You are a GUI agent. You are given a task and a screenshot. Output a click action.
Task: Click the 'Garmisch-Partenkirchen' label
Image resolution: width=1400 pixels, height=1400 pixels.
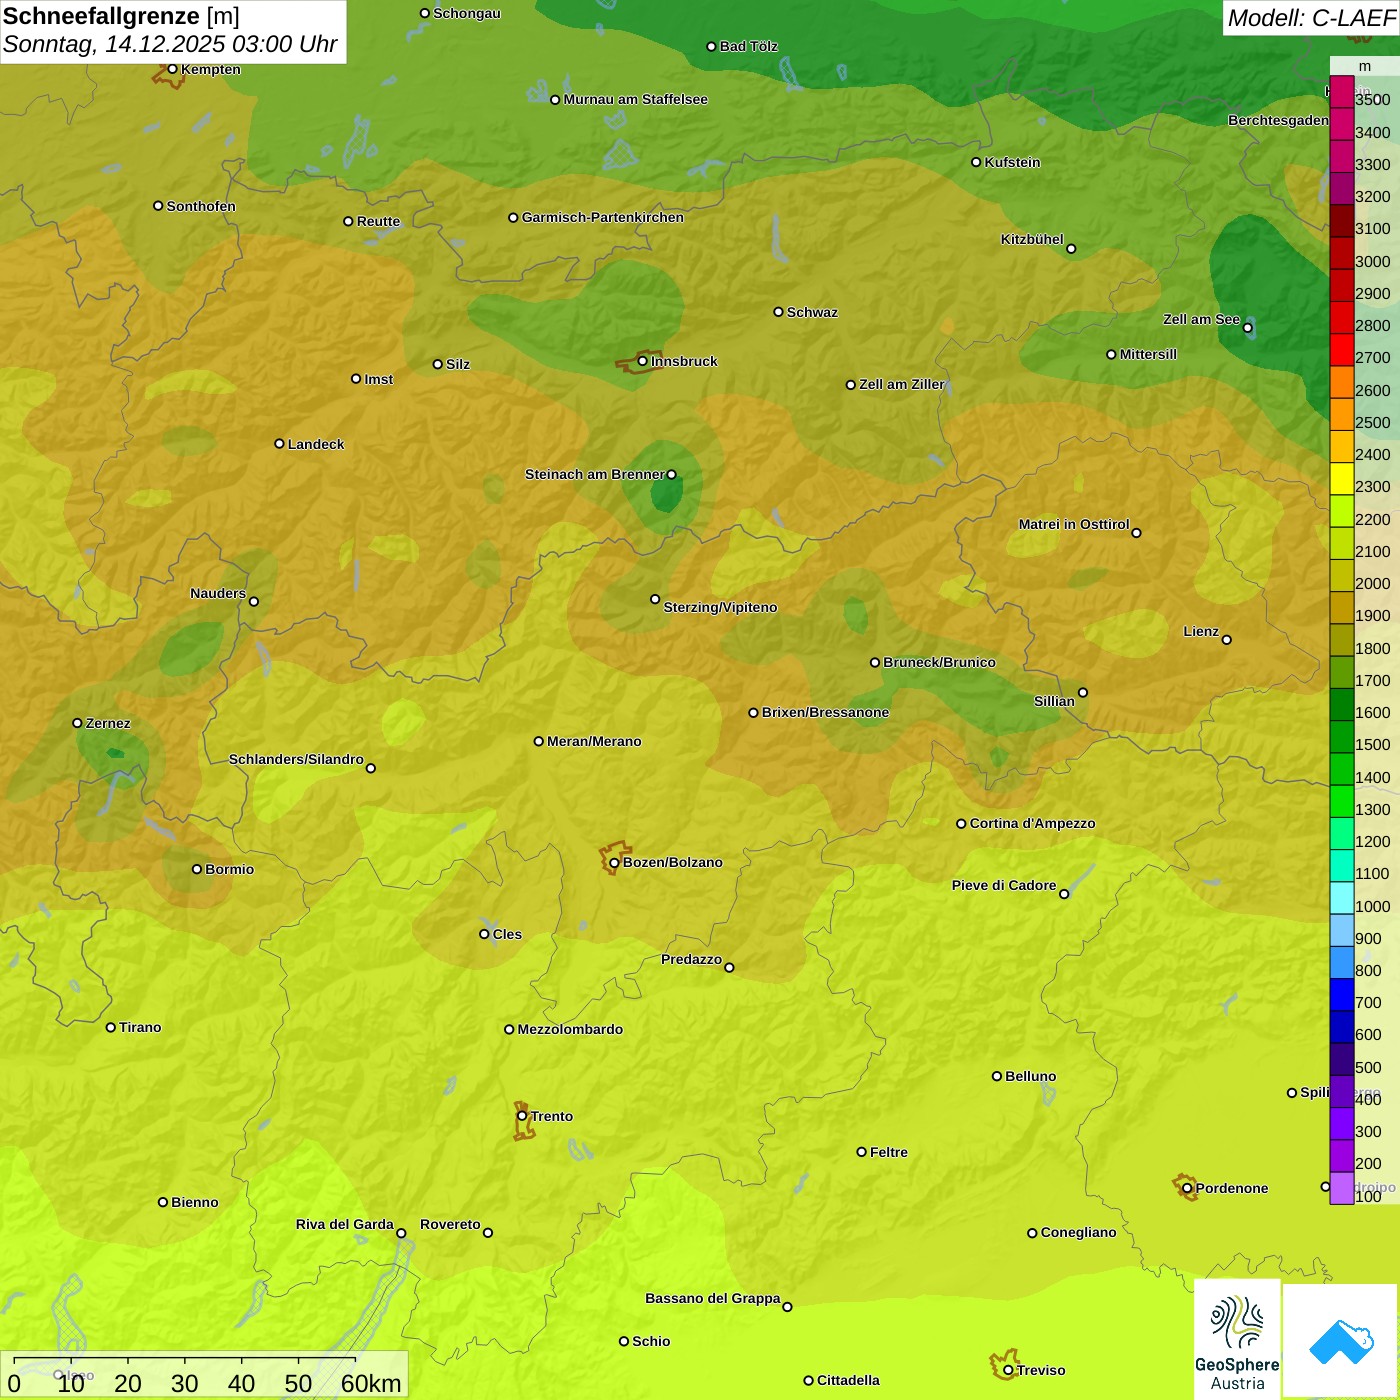click(x=603, y=217)
